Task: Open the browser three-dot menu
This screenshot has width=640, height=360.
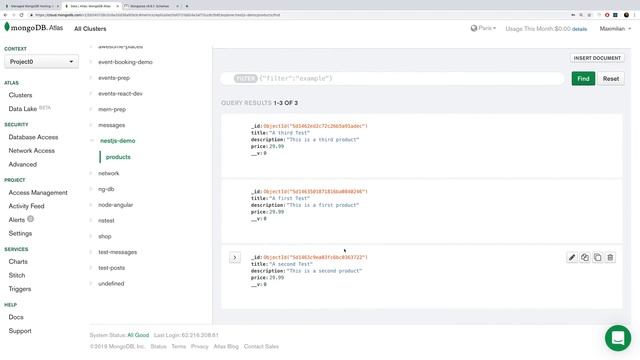Action: (635, 15)
